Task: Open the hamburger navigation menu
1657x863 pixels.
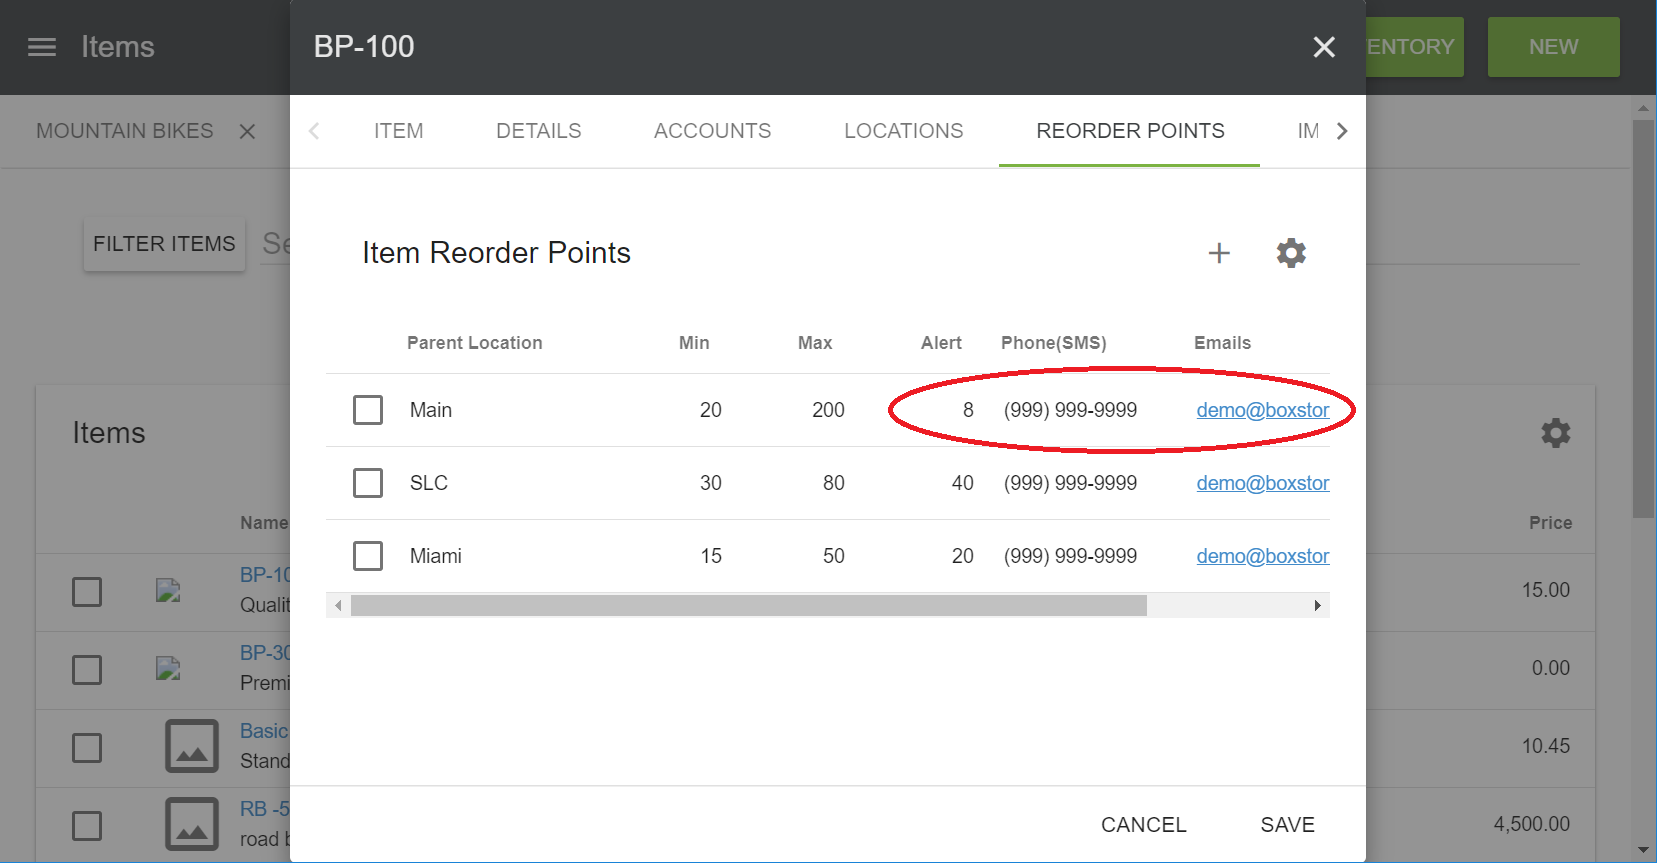Action: 42,47
